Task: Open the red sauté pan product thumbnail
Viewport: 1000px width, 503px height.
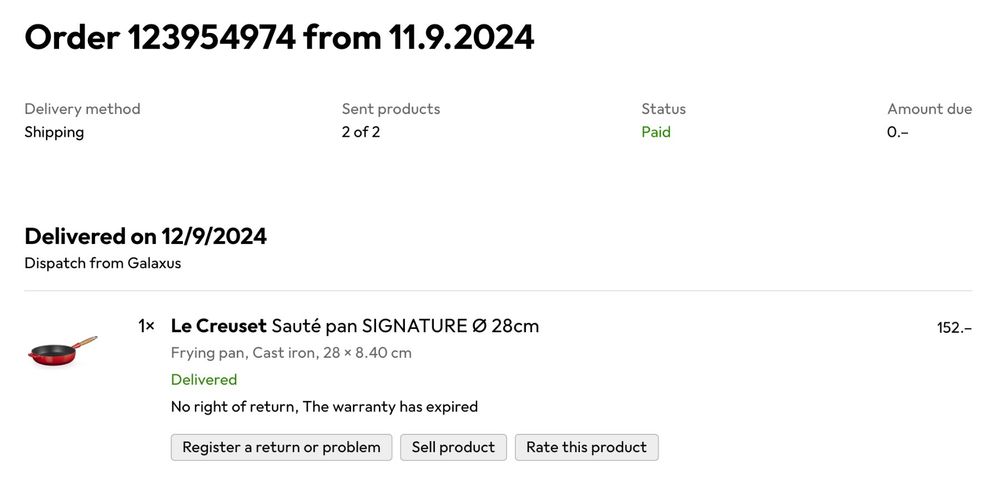Action: pyautogui.click(x=62, y=351)
